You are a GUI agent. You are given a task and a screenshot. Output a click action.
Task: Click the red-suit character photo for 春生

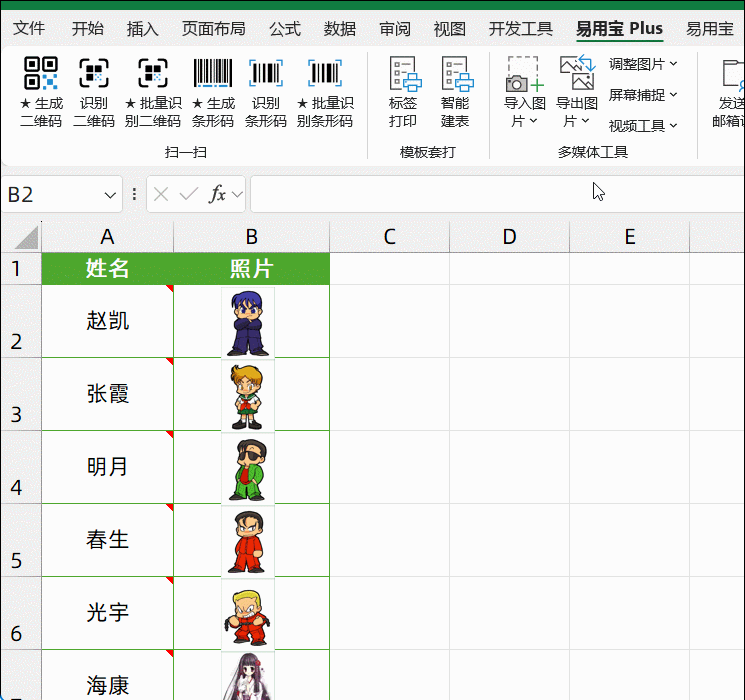click(x=248, y=541)
